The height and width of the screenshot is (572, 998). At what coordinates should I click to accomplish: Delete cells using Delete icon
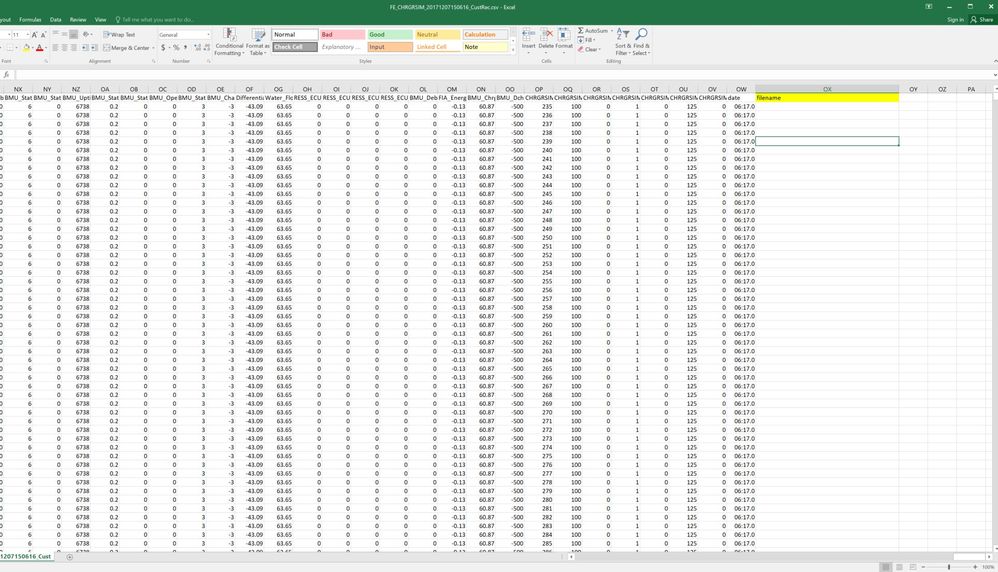[546, 39]
